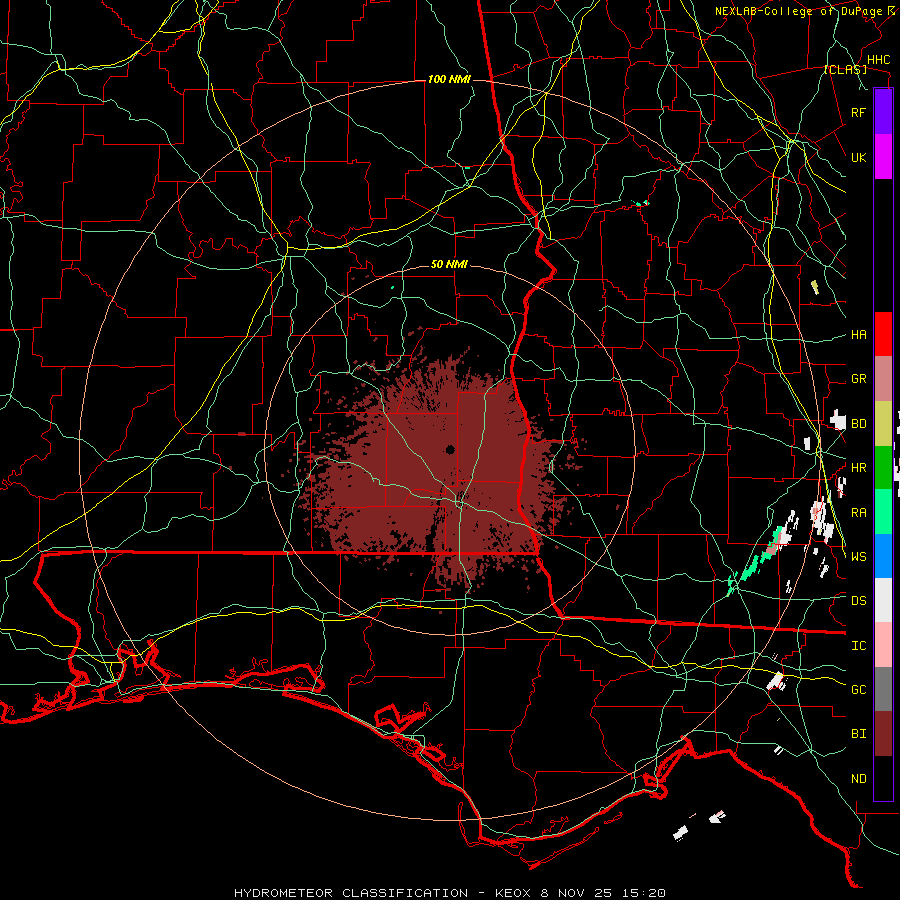This screenshot has height=900, width=900.
Task: Click the IC light pink legend swatch
Action: click(x=883, y=645)
